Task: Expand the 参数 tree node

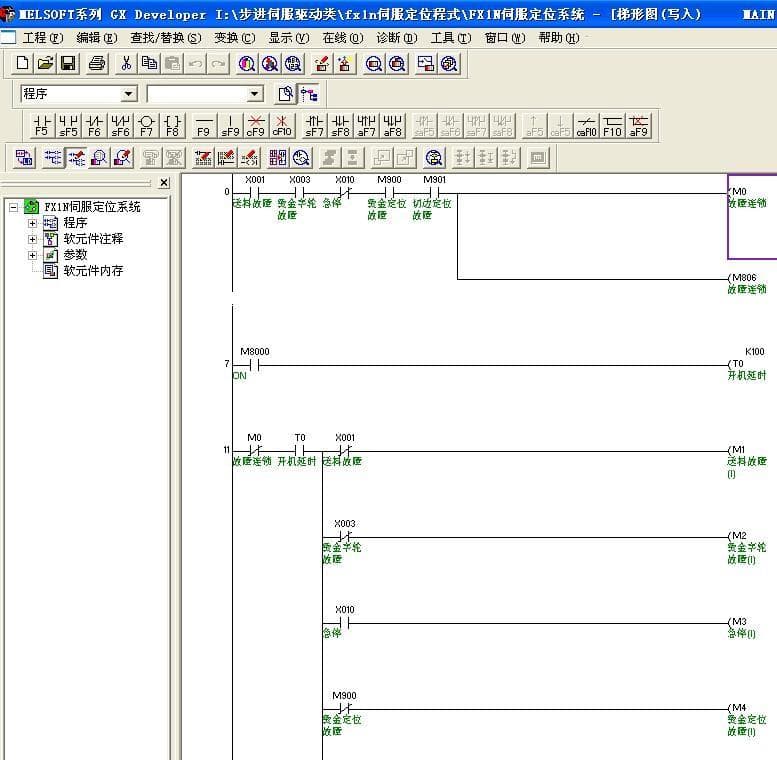Action: tap(32, 255)
